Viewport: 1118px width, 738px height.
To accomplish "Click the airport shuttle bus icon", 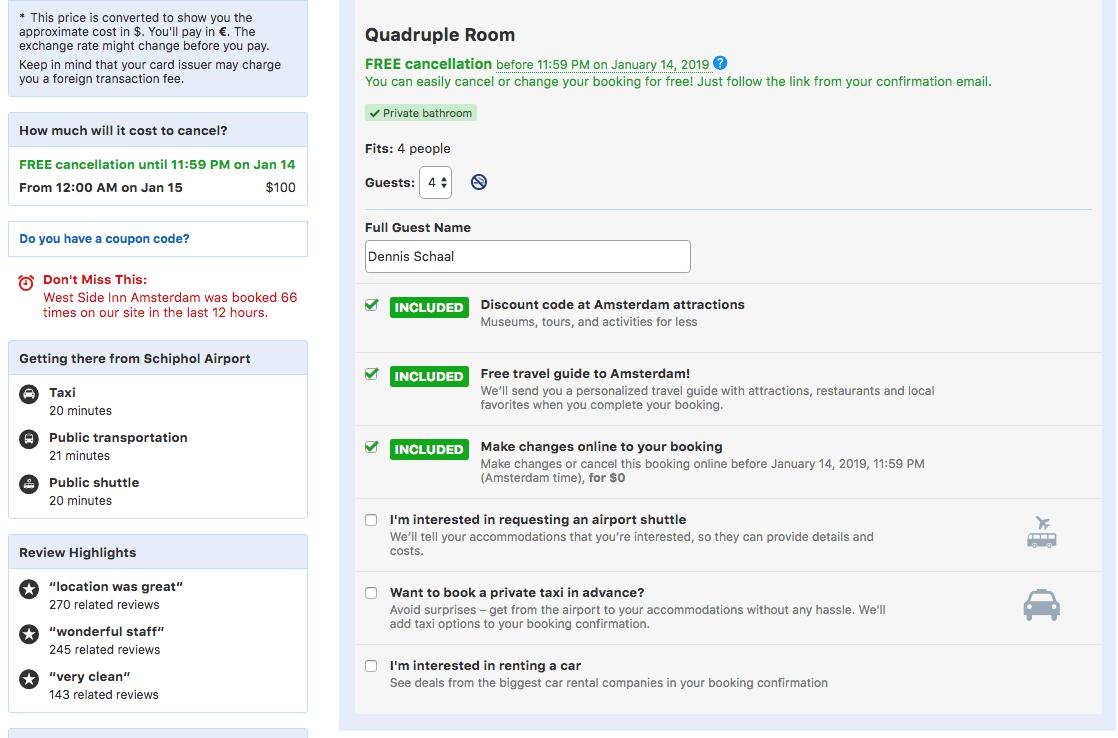I will pos(1041,532).
